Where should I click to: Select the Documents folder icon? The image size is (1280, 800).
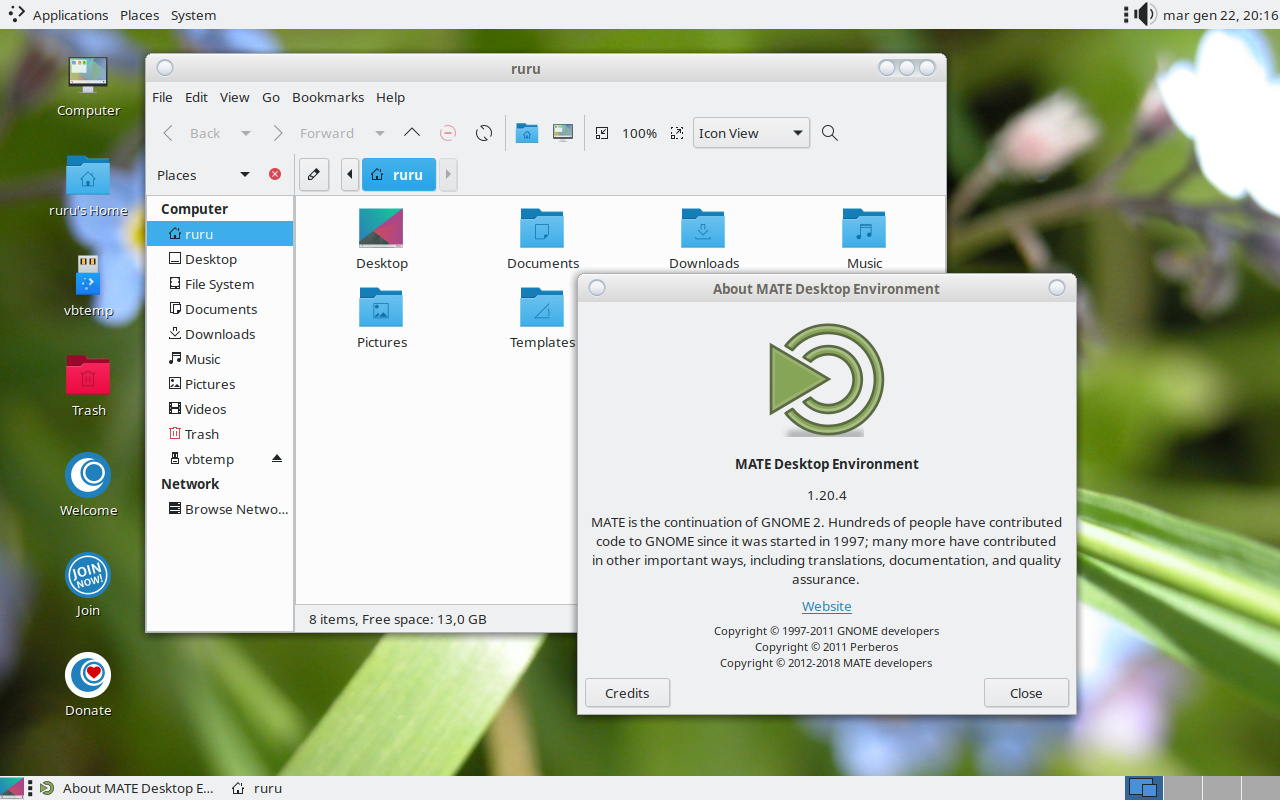(x=542, y=228)
